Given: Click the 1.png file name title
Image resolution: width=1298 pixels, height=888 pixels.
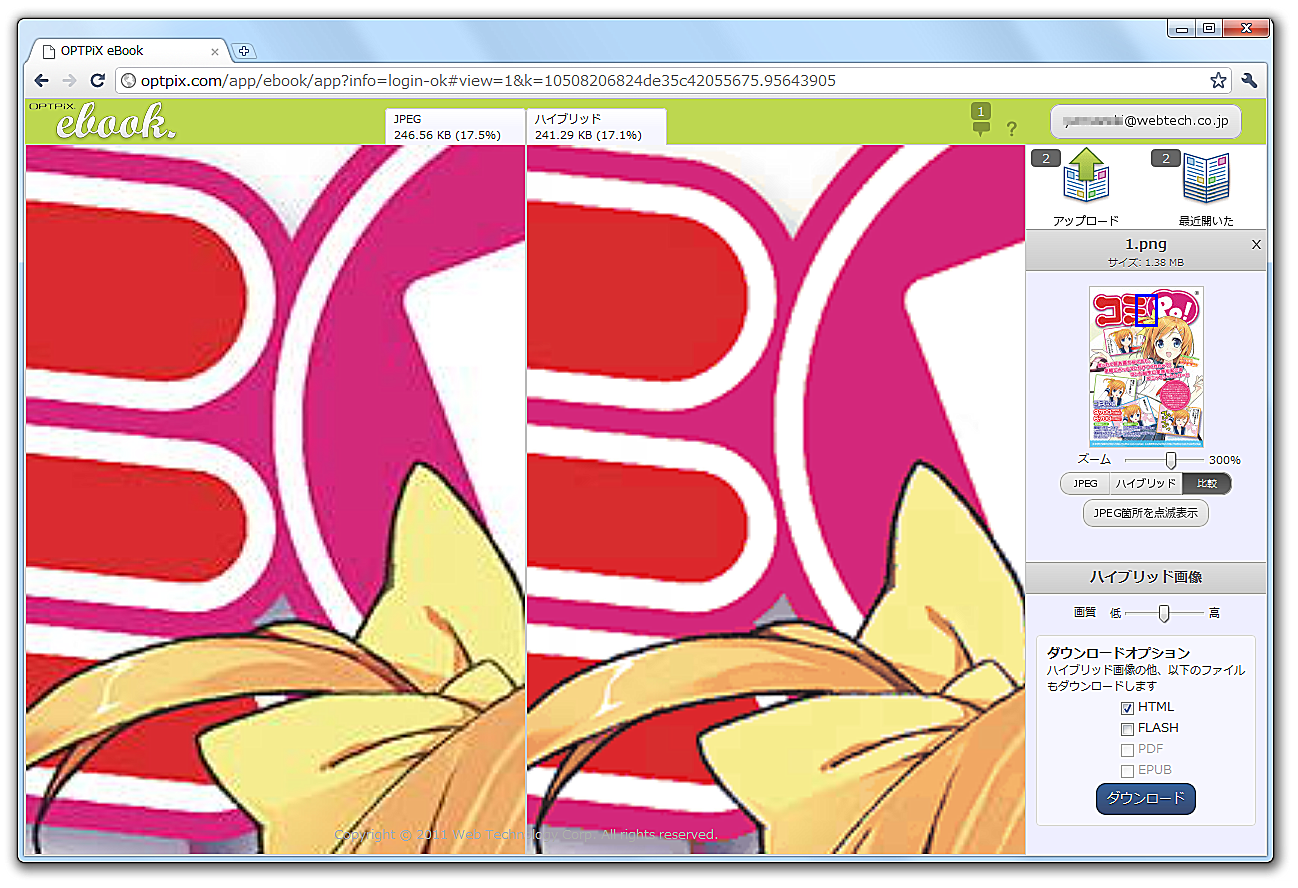Looking at the screenshot, I should [1146, 244].
